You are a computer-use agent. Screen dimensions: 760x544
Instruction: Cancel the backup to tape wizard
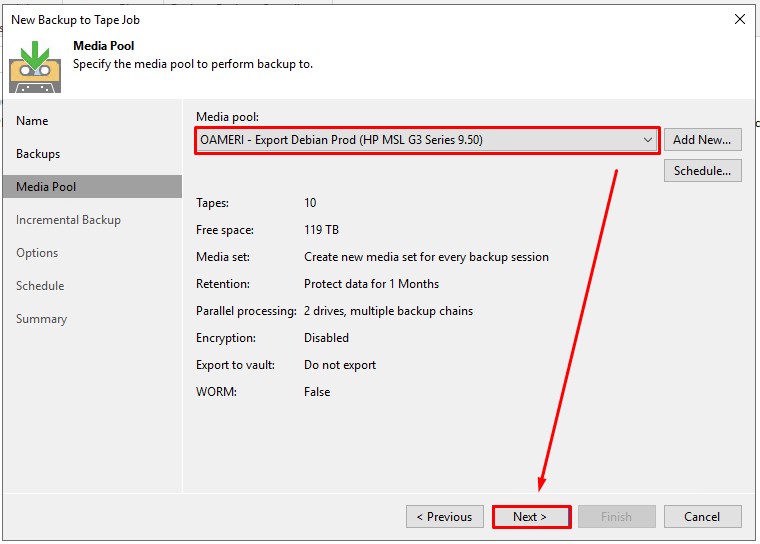702,517
